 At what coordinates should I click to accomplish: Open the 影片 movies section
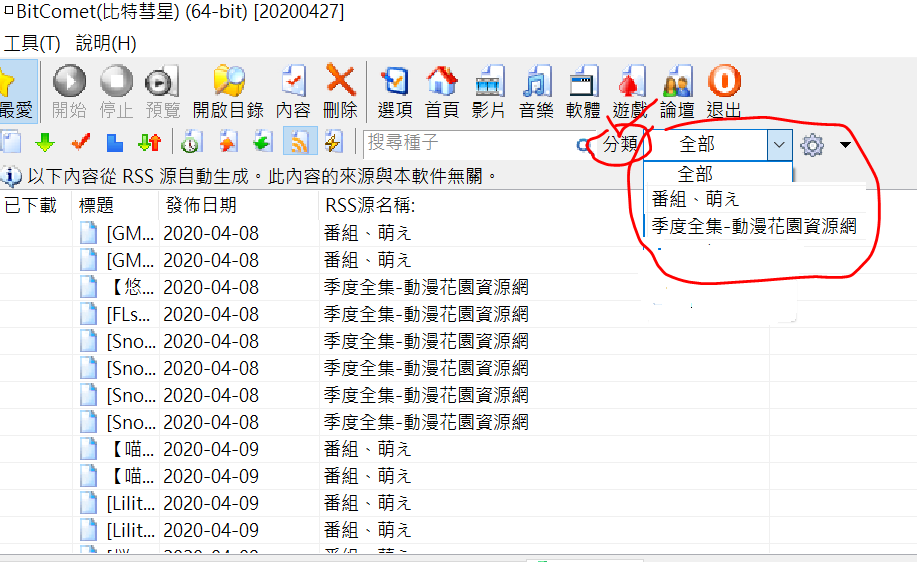pos(489,91)
